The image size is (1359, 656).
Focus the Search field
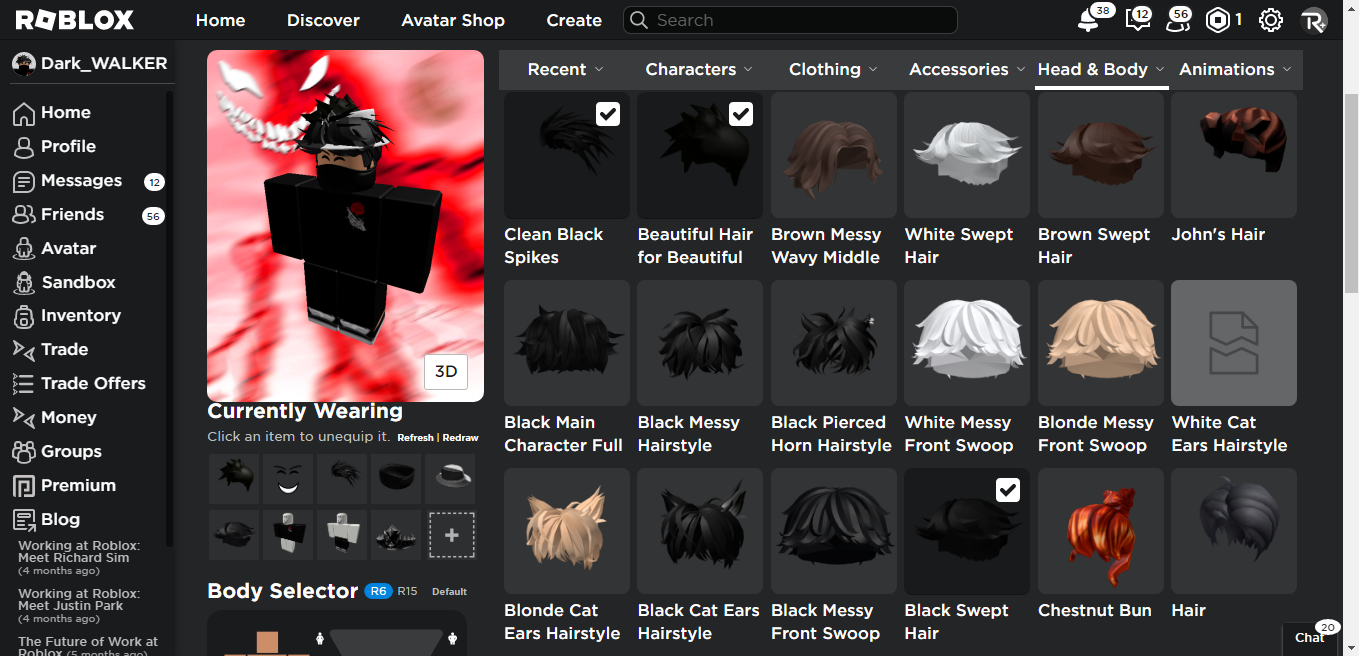(x=790, y=20)
